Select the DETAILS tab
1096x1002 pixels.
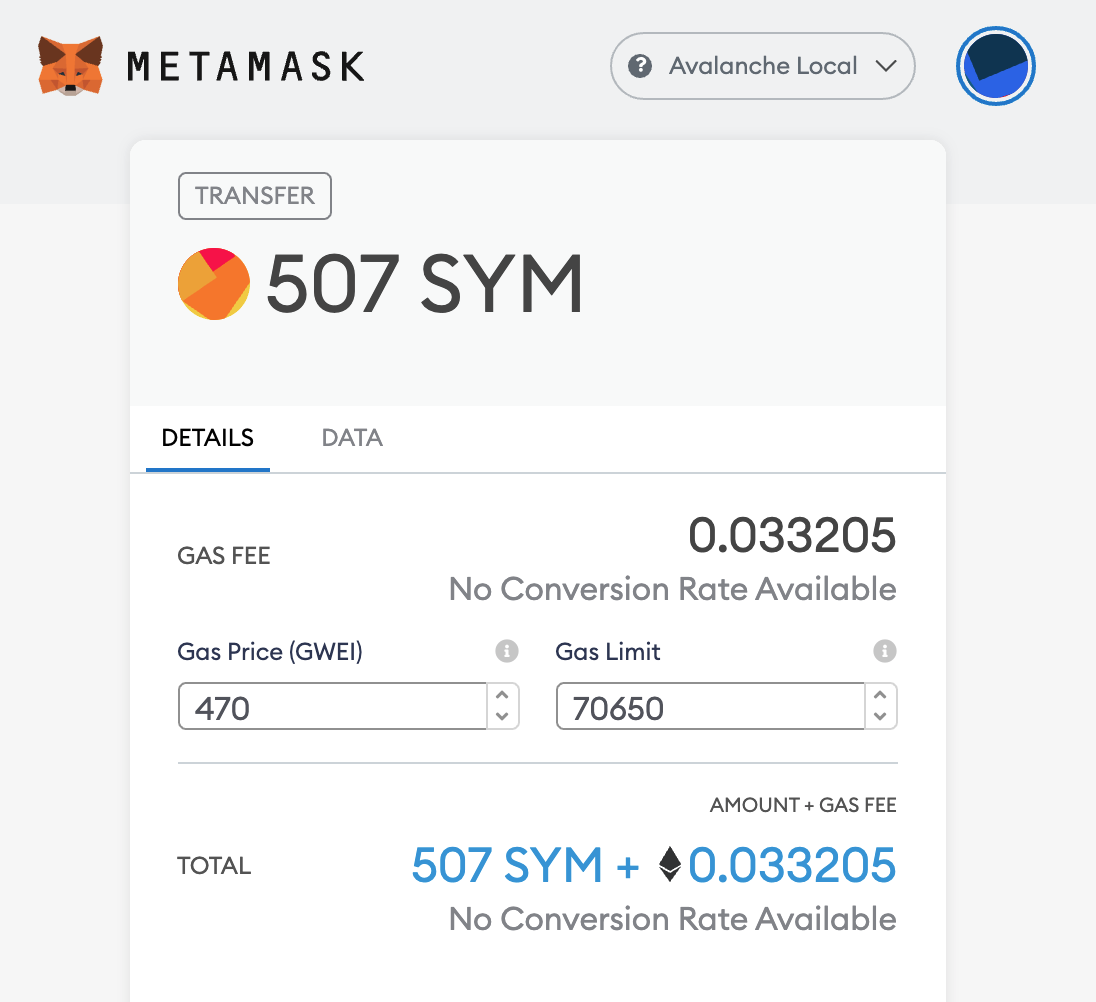(208, 437)
